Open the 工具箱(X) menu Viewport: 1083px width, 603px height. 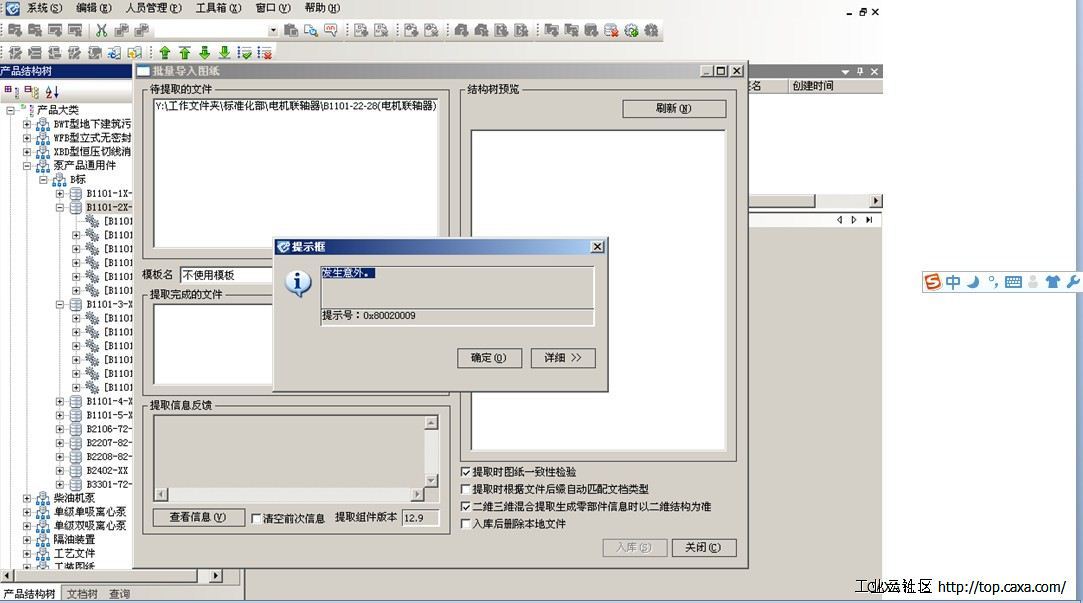pyautogui.click(x=218, y=8)
